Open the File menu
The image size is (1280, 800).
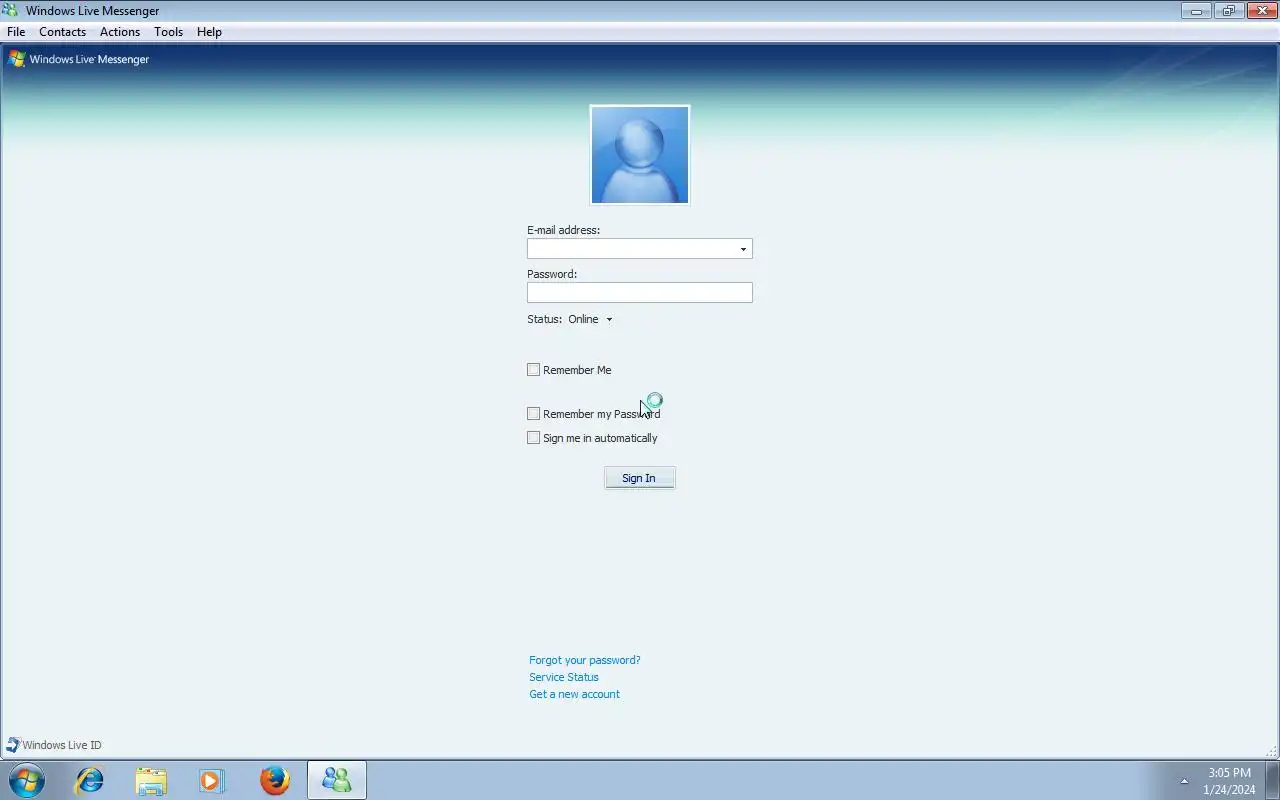(x=16, y=32)
